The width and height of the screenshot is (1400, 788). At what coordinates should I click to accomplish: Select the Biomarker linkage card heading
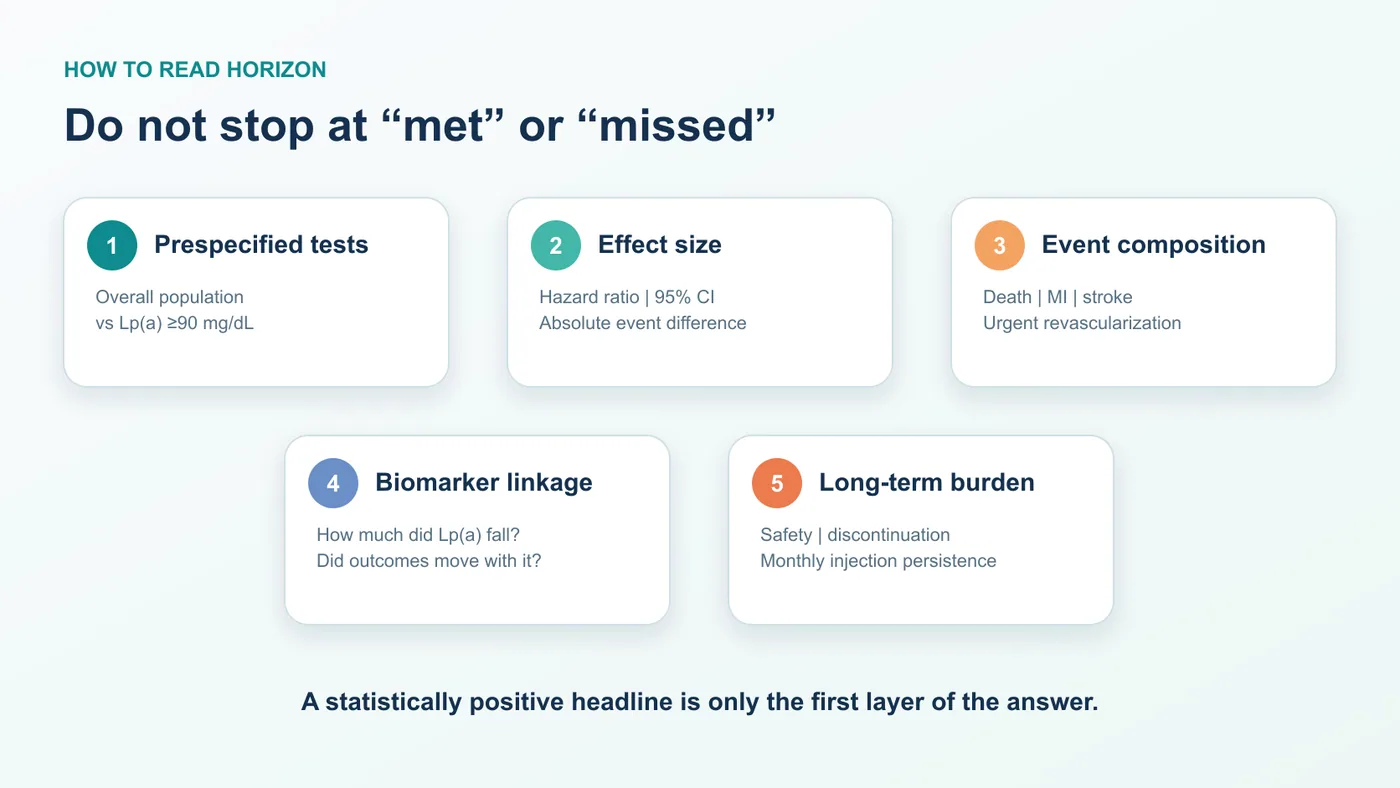click(484, 483)
